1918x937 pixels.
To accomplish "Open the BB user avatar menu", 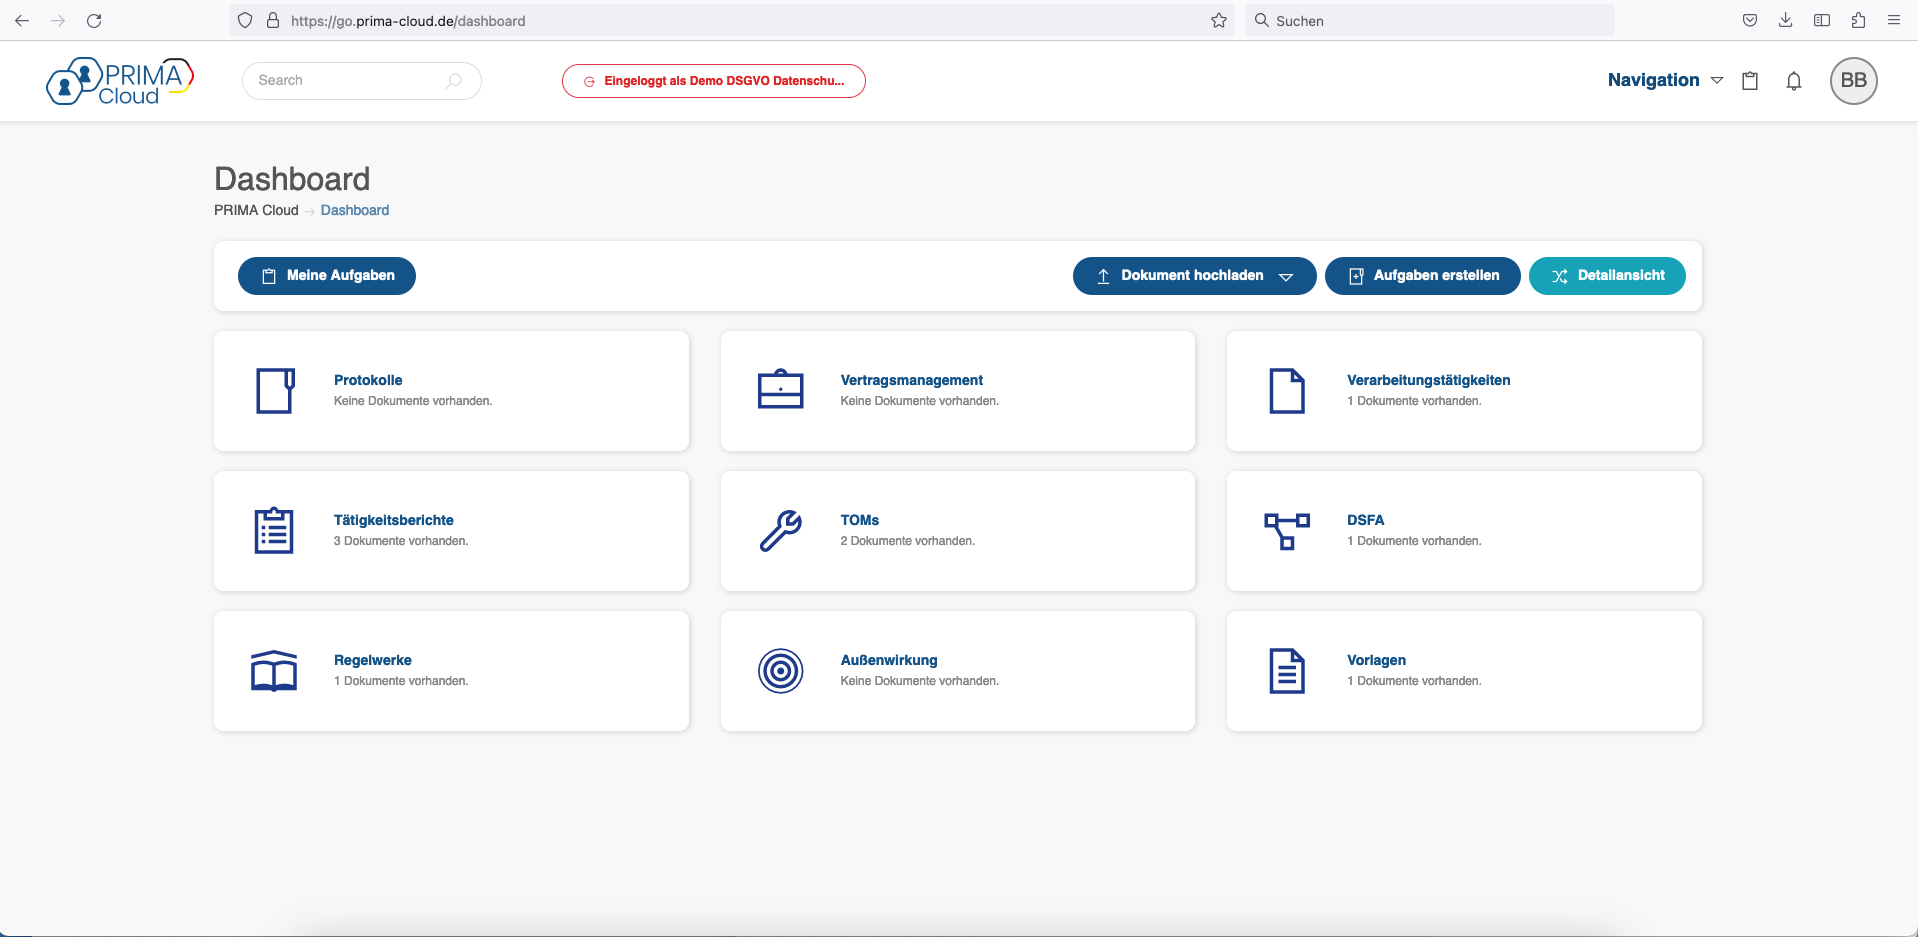I will click(x=1853, y=81).
